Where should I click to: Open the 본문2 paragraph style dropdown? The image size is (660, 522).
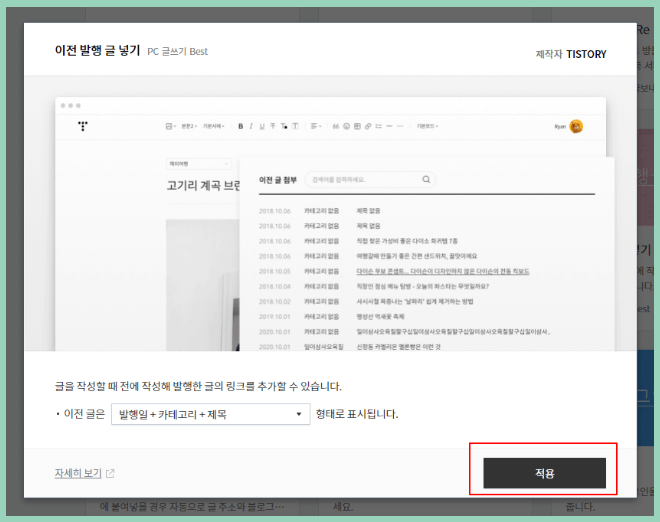[x=189, y=126]
